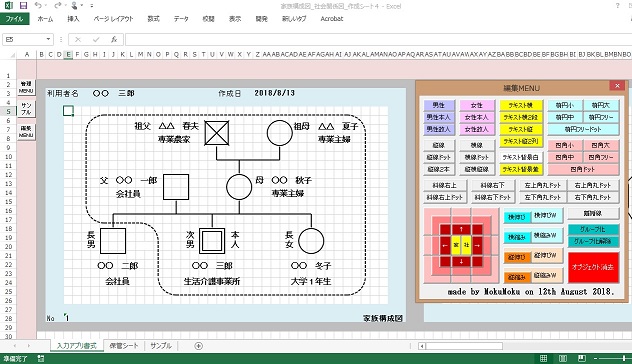
Task: Click the macro record icon in status bar
Action: (x=41, y=358)
